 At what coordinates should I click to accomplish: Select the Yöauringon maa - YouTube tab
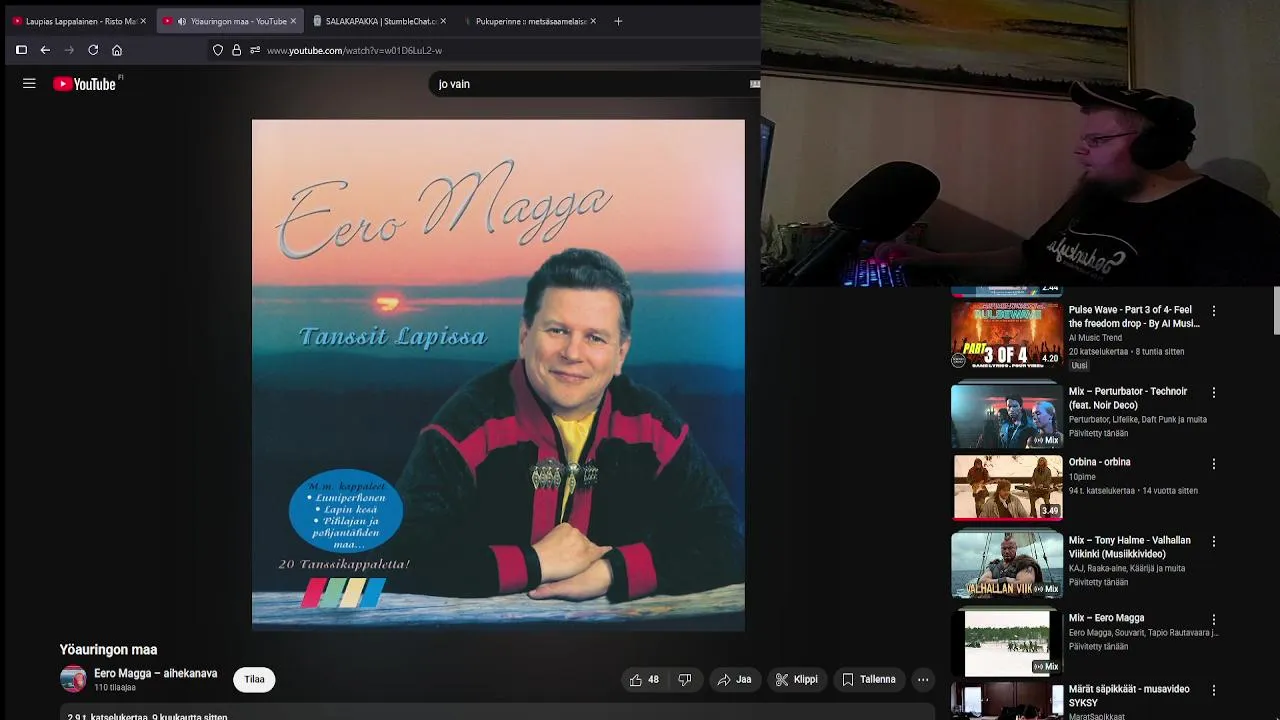coord(230,21)
